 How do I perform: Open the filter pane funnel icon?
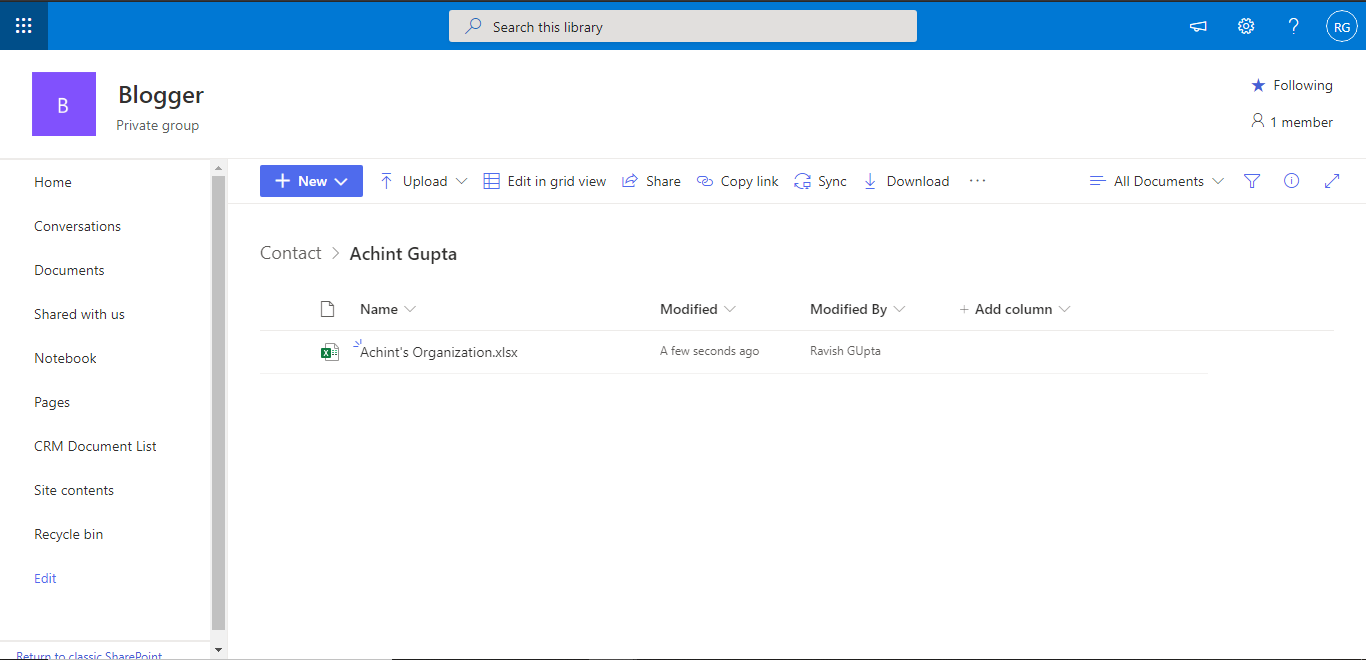[x=1252, y=181]
